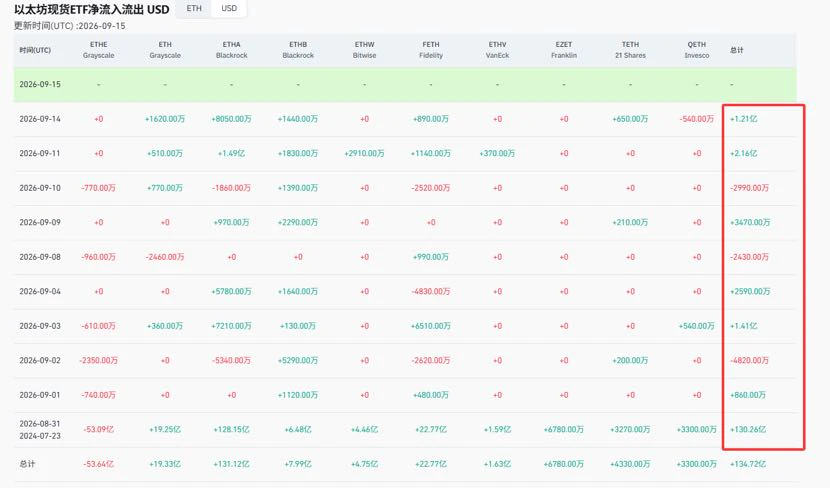Switch to the USD unit tab
The image size is (830, 488).
click(229, 8)
